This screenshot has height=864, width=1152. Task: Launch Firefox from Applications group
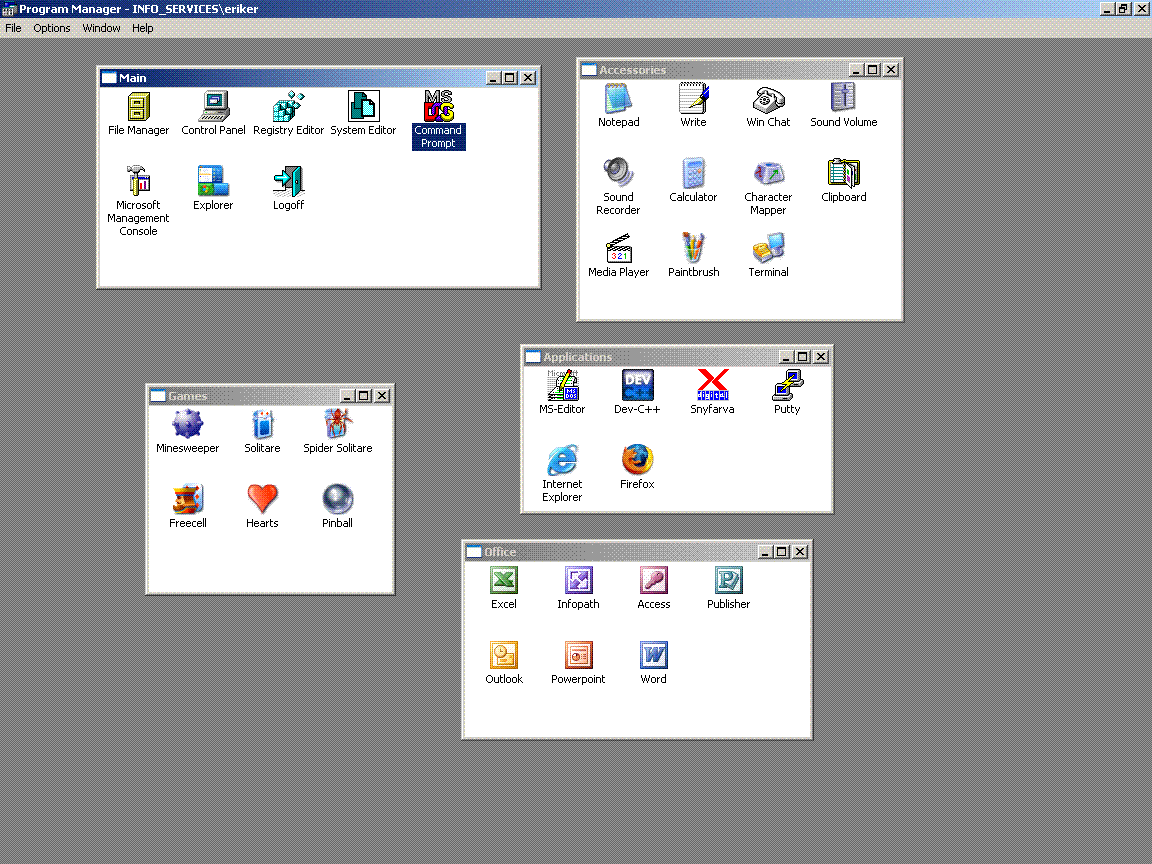coord(637,460)
